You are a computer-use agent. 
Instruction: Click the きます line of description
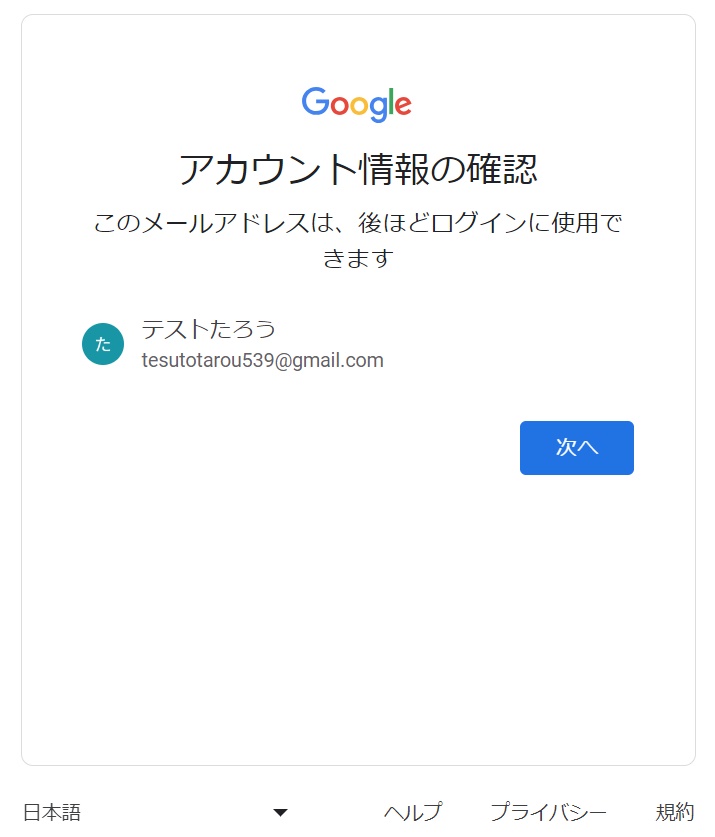[x=358, y=258]
